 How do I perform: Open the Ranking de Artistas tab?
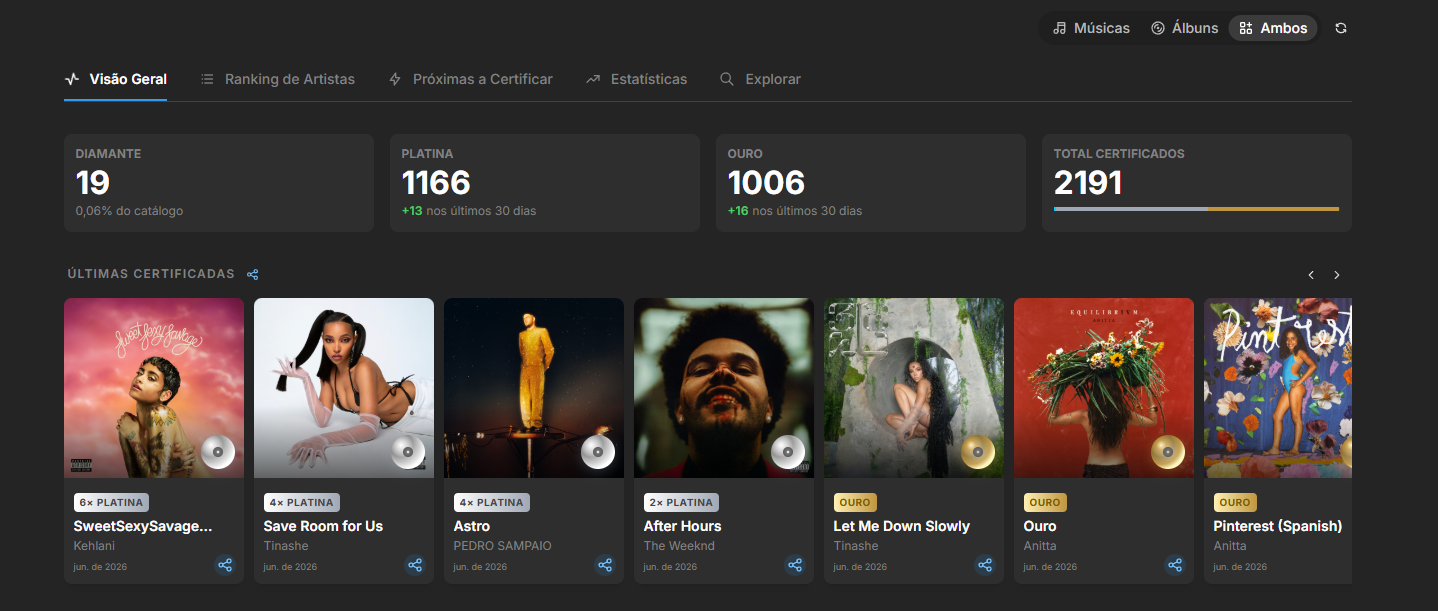point(278,79)
